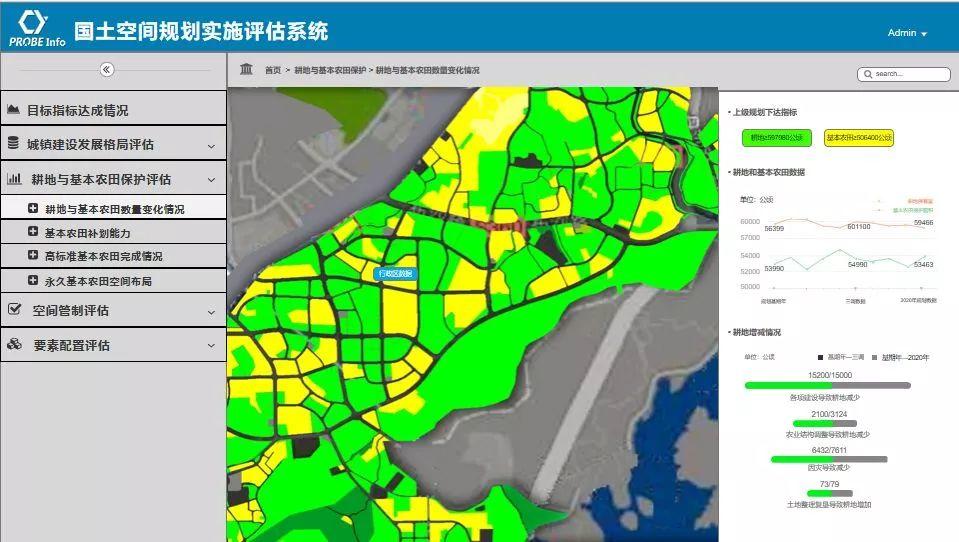Click the PROBE Info logo

[x=37, y=29]
